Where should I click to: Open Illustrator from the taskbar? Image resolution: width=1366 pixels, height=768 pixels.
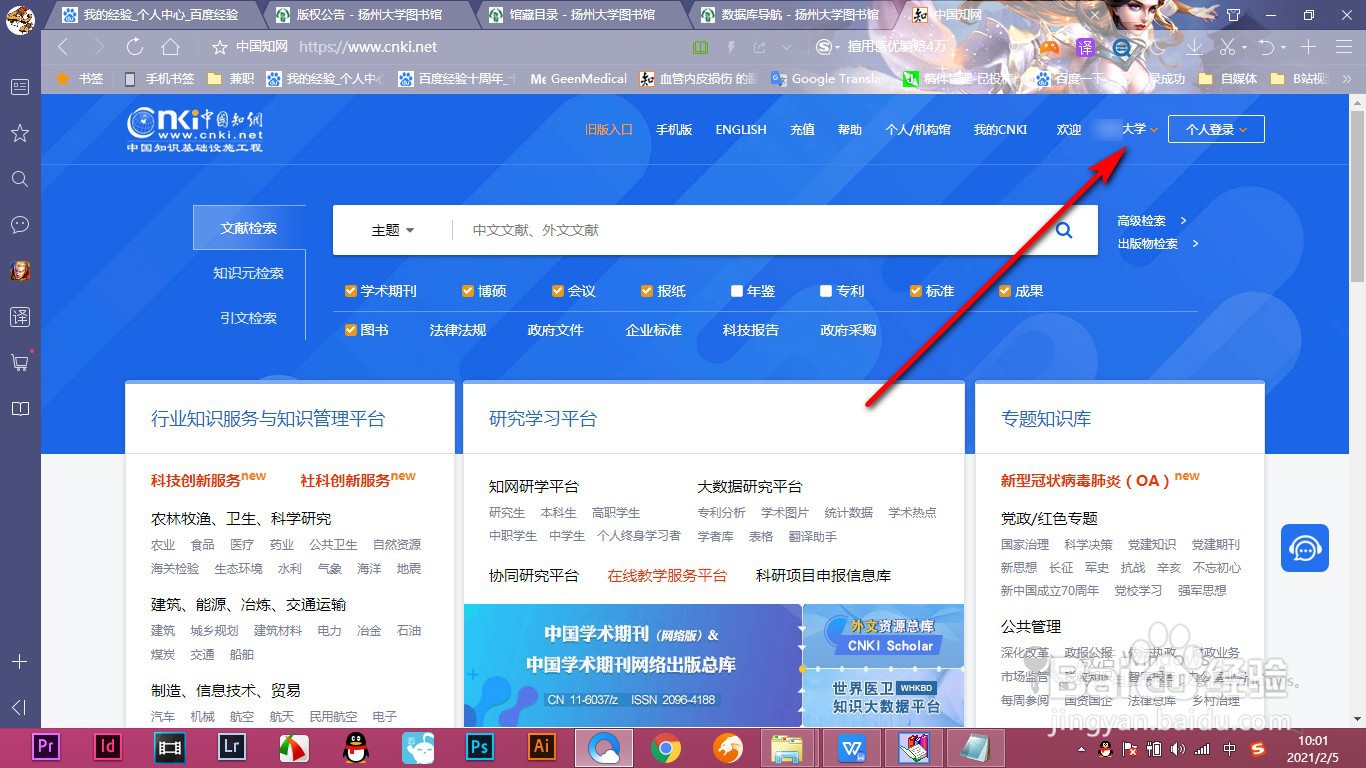tap(541, 747)
